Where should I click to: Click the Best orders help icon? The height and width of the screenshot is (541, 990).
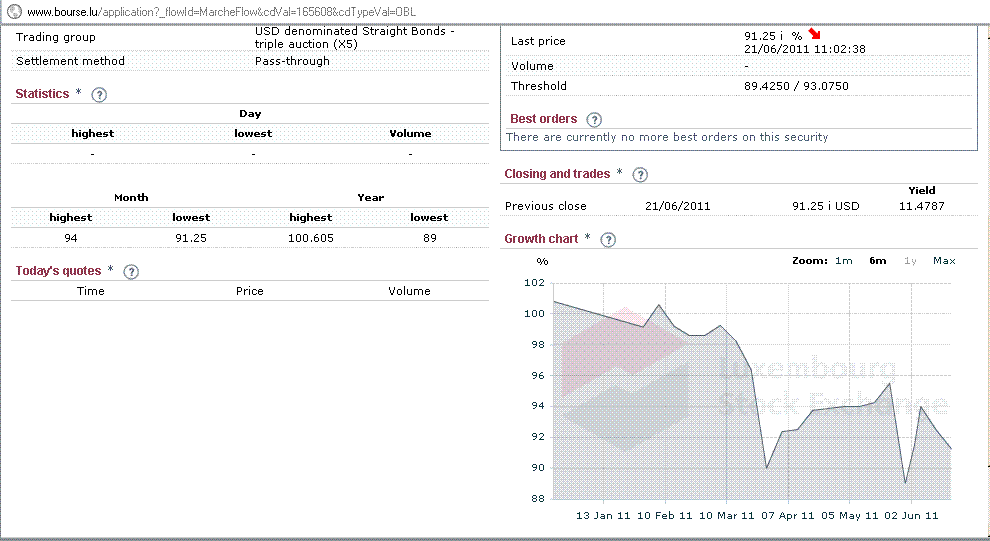pyautogui.click(x=595, y=120)
